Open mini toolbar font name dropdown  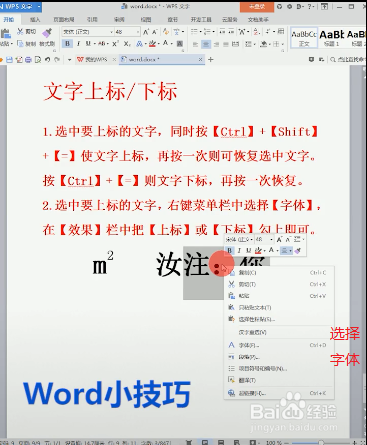(x=251, y=239)
